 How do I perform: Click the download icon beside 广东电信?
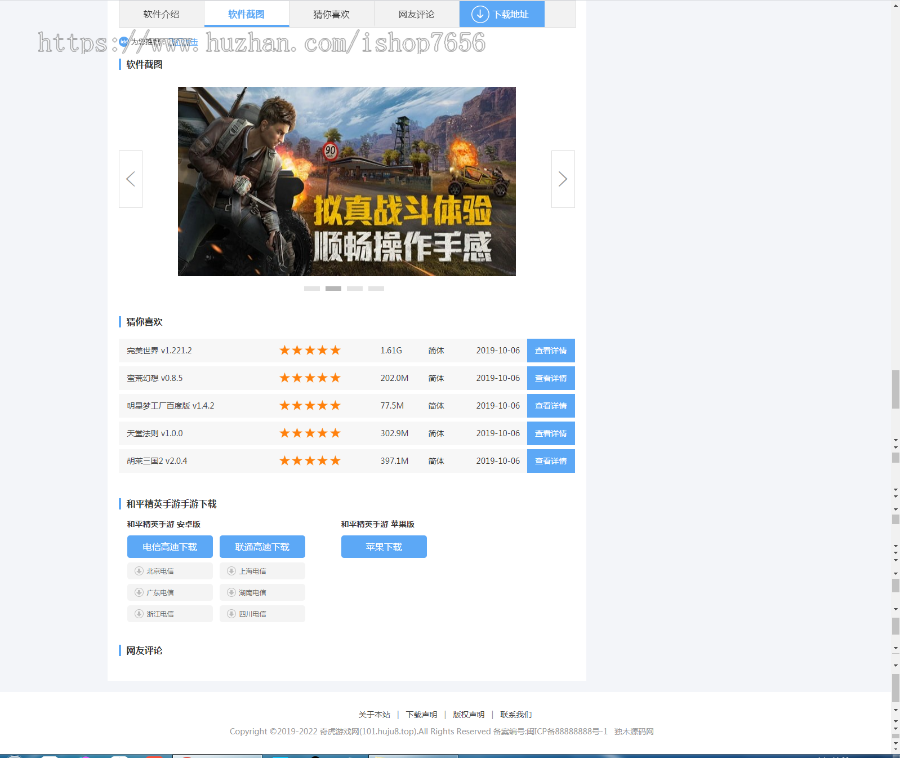coord(139,592)
